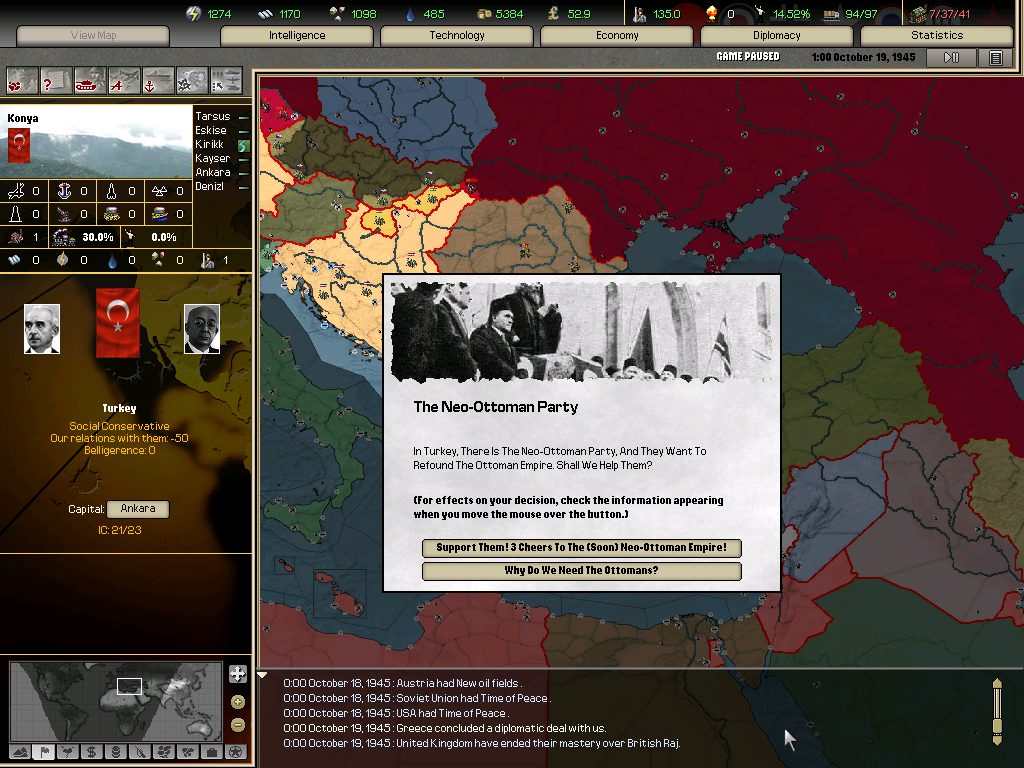
Task: Click the world minimap thumbnail
Action: [115, 700]
